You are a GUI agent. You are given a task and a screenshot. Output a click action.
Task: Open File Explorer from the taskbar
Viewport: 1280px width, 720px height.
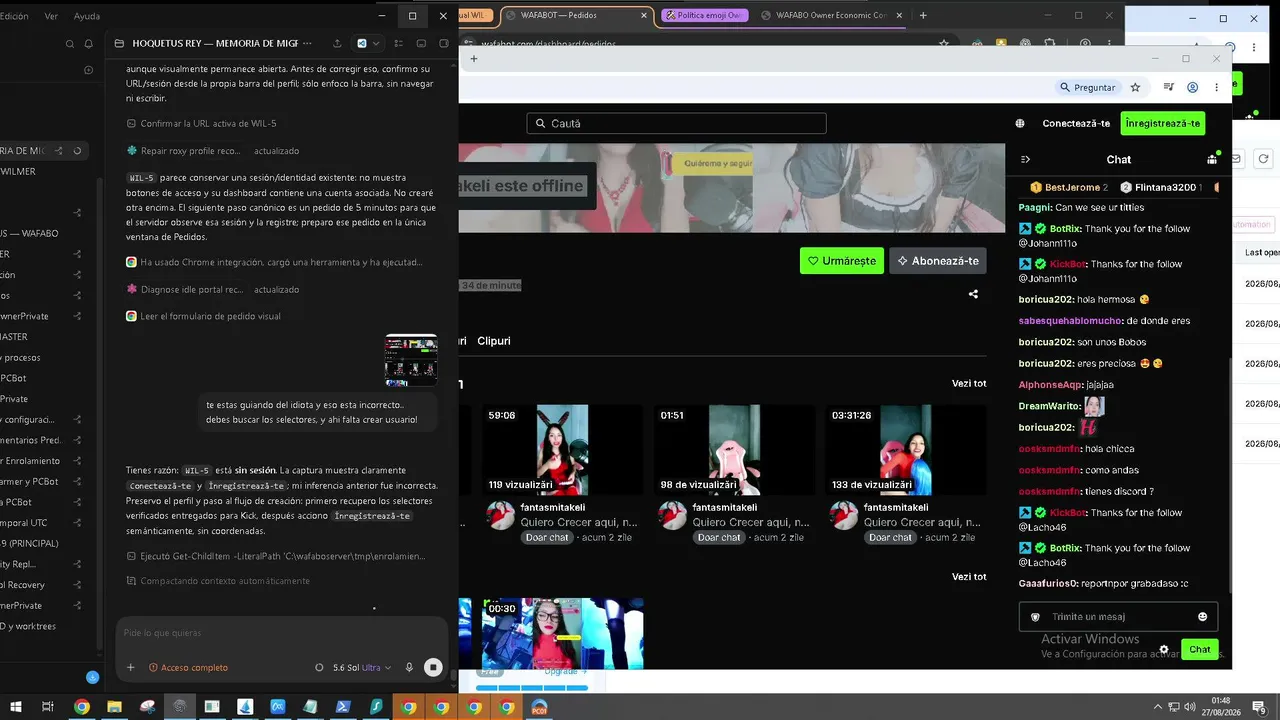pos(114,707)
